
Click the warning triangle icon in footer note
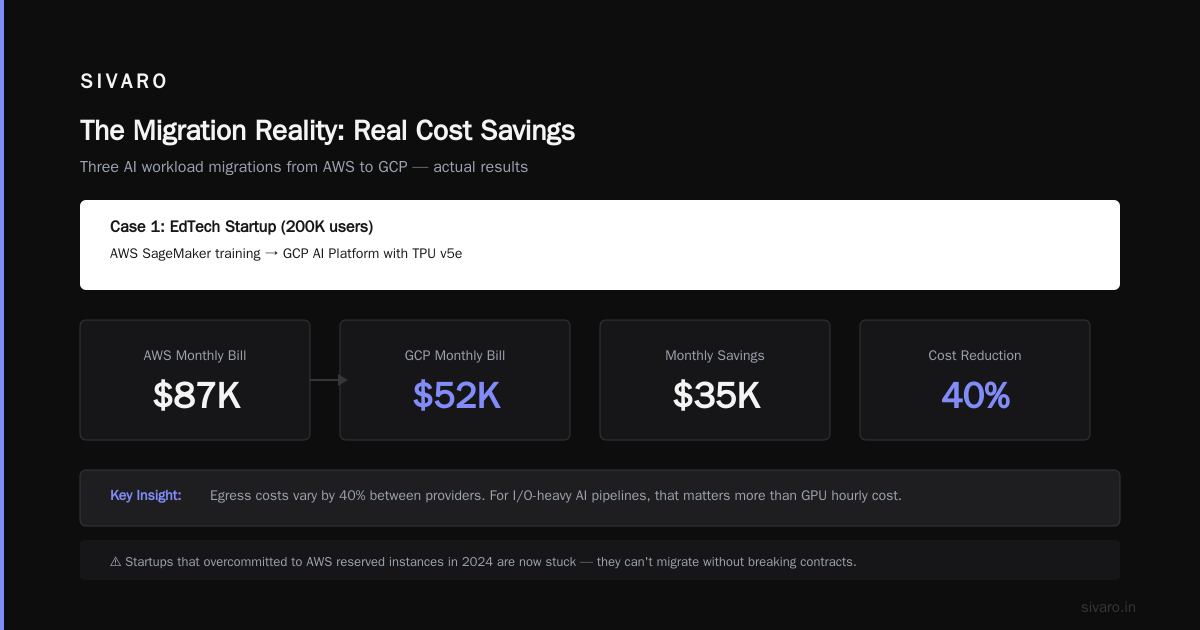pos(115,562)
